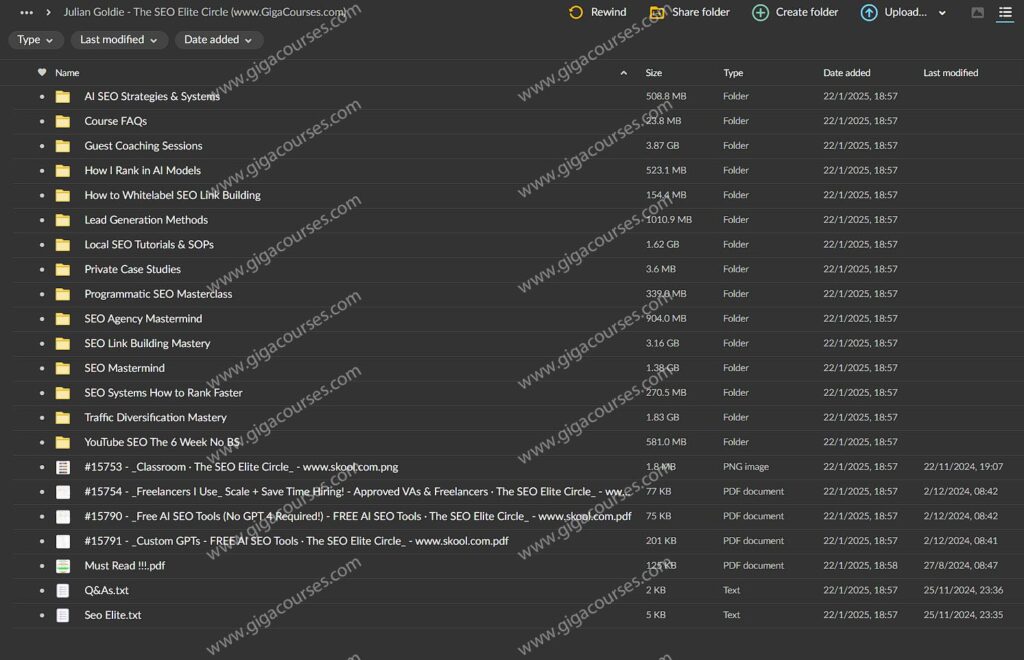This screenshot has height=660, width=1024.
Task: Switch to list view
Action: click(1005, 13)
